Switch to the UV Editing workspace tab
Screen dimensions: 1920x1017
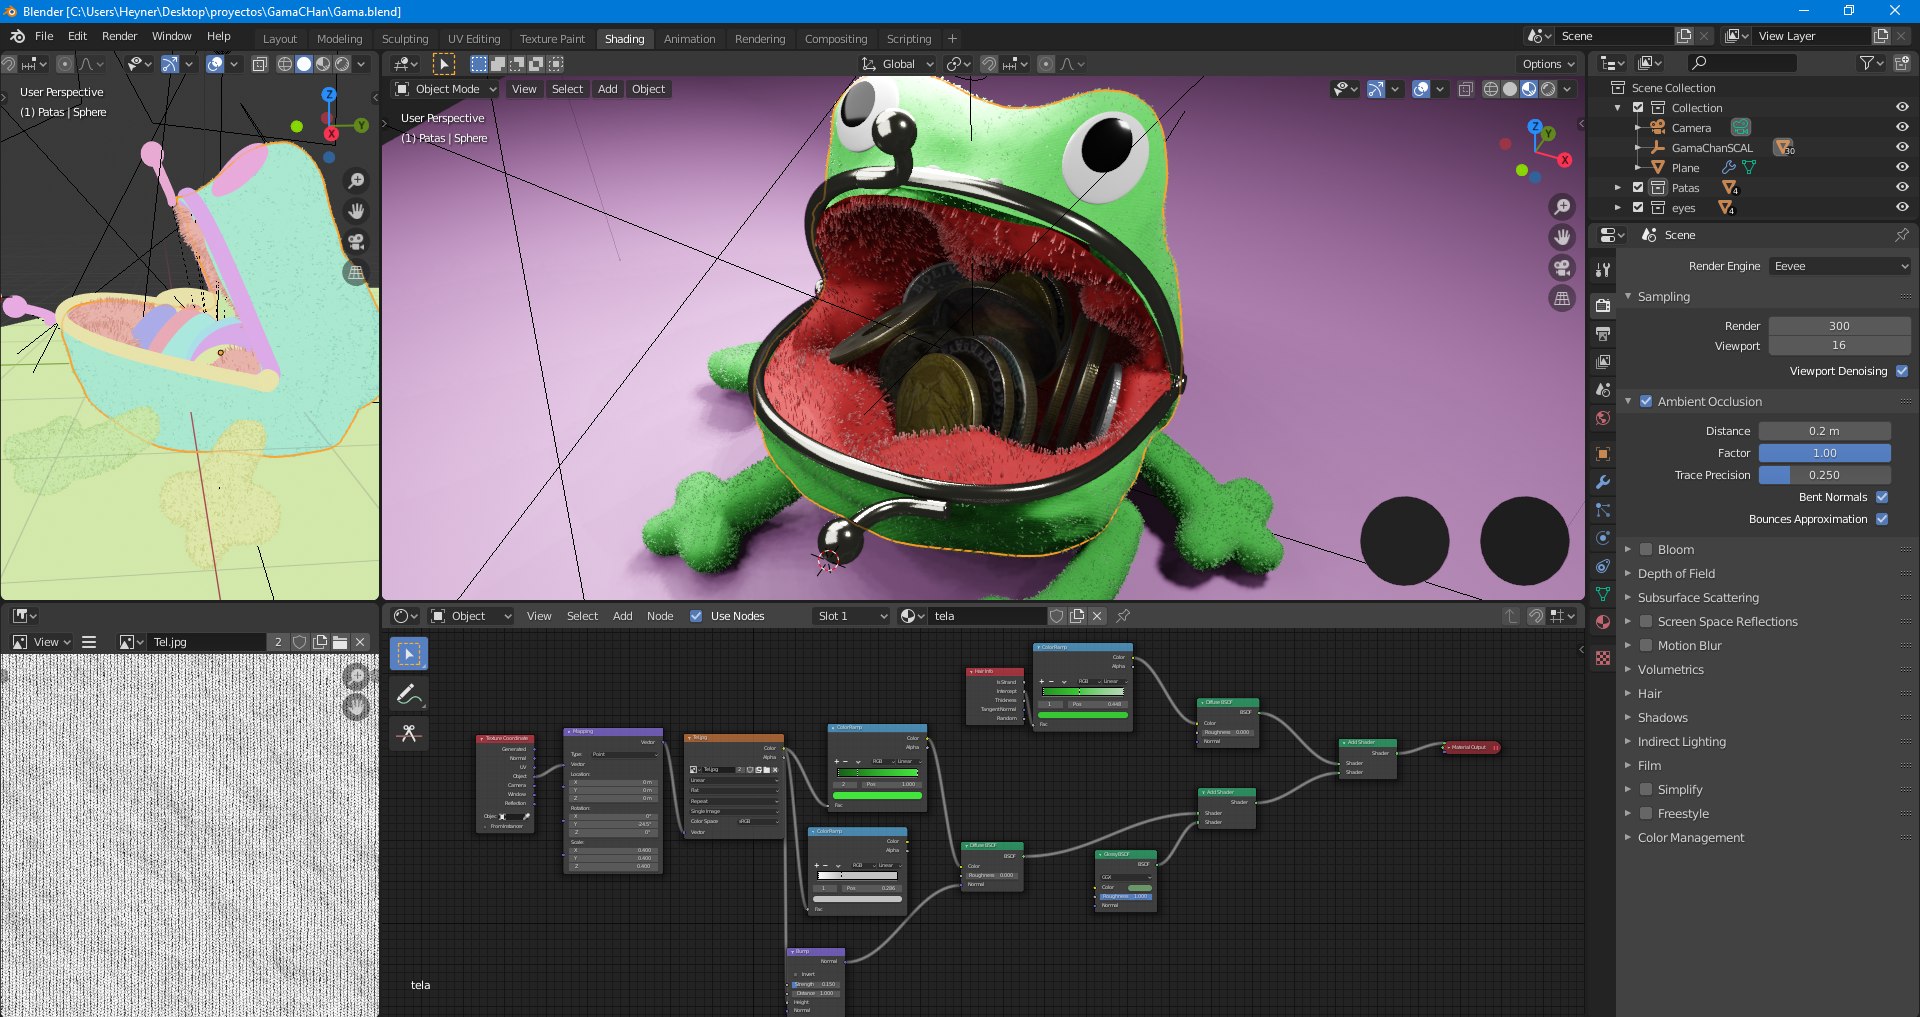tap(474, 39)
